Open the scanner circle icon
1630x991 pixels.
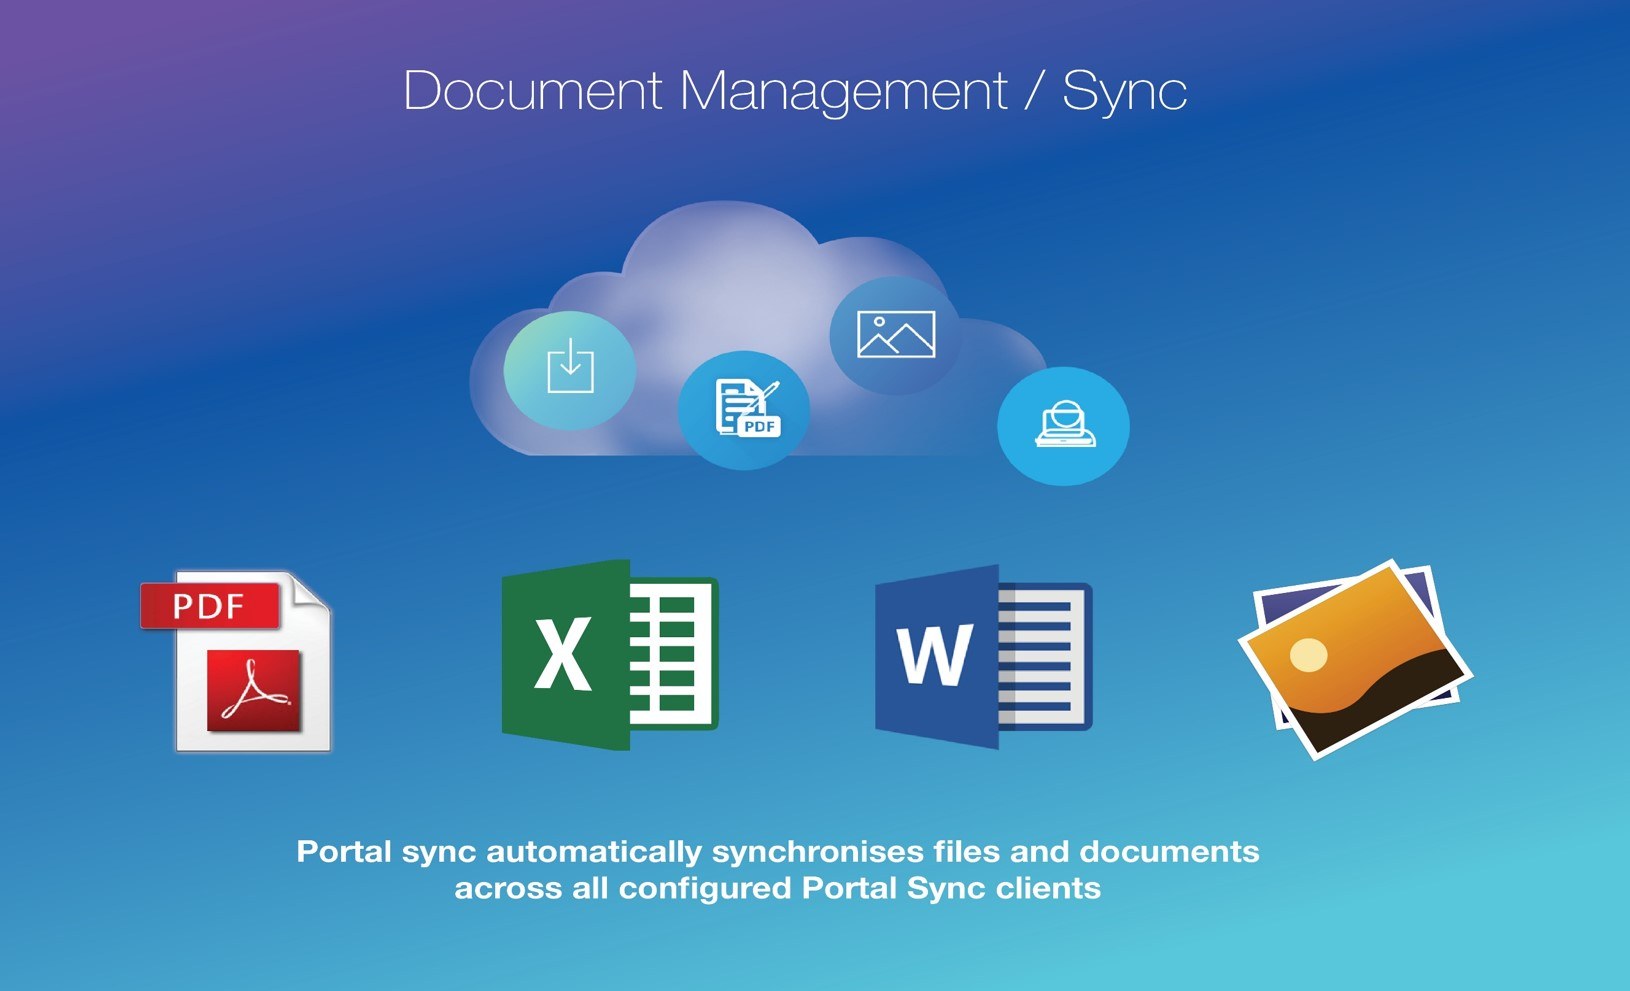coord(1063,426)
